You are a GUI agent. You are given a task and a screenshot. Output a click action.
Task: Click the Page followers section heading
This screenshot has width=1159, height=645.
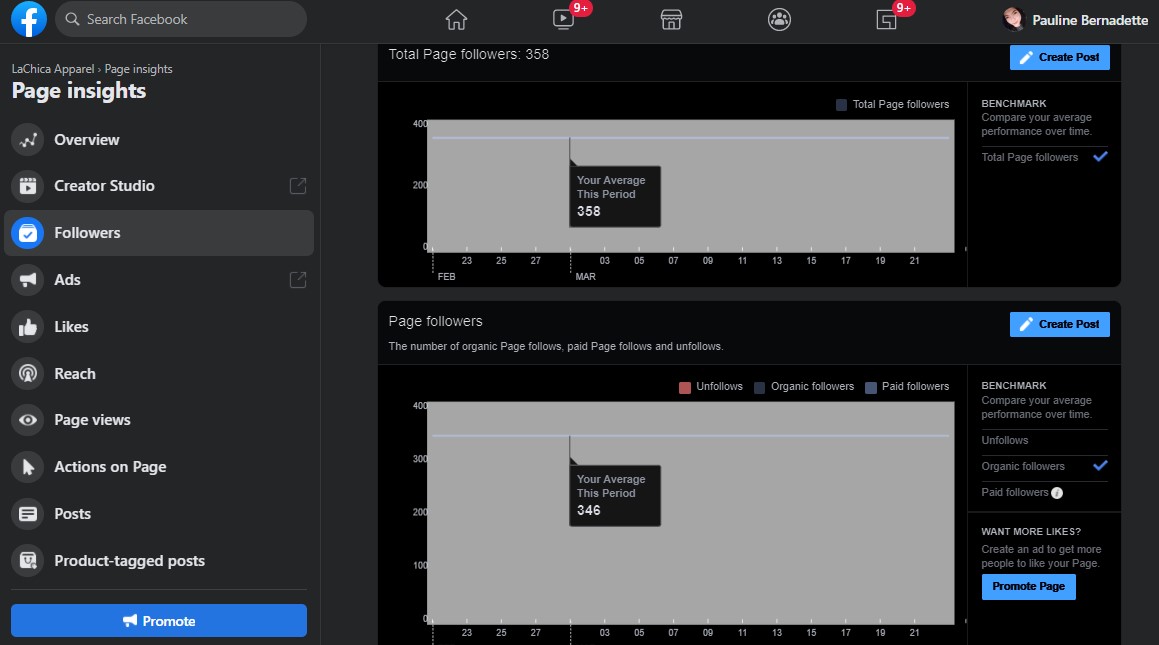435,321
